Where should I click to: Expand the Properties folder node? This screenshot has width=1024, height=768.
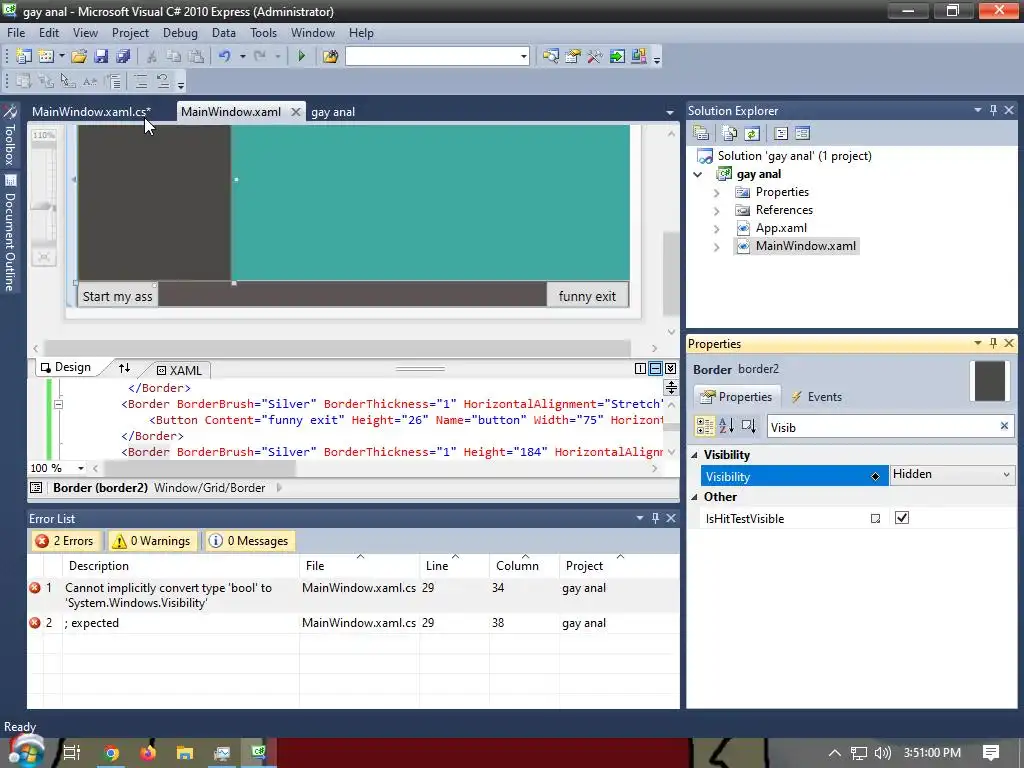point(716,193)
